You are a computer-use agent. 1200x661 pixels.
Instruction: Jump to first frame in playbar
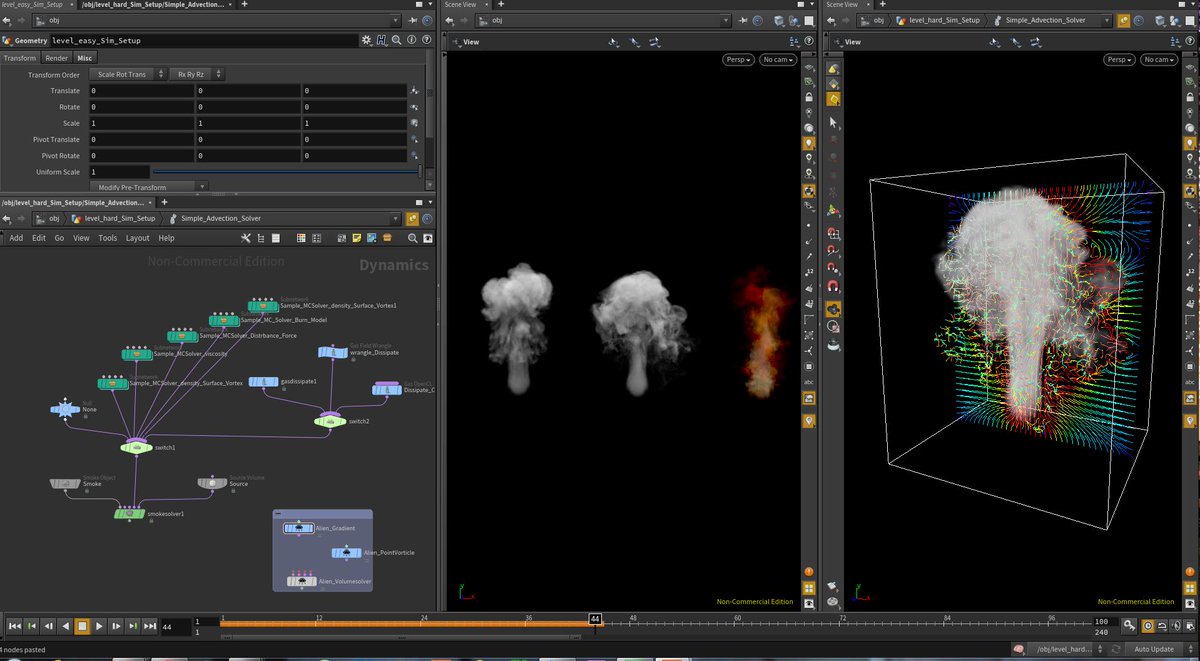[x=15, y=626]
